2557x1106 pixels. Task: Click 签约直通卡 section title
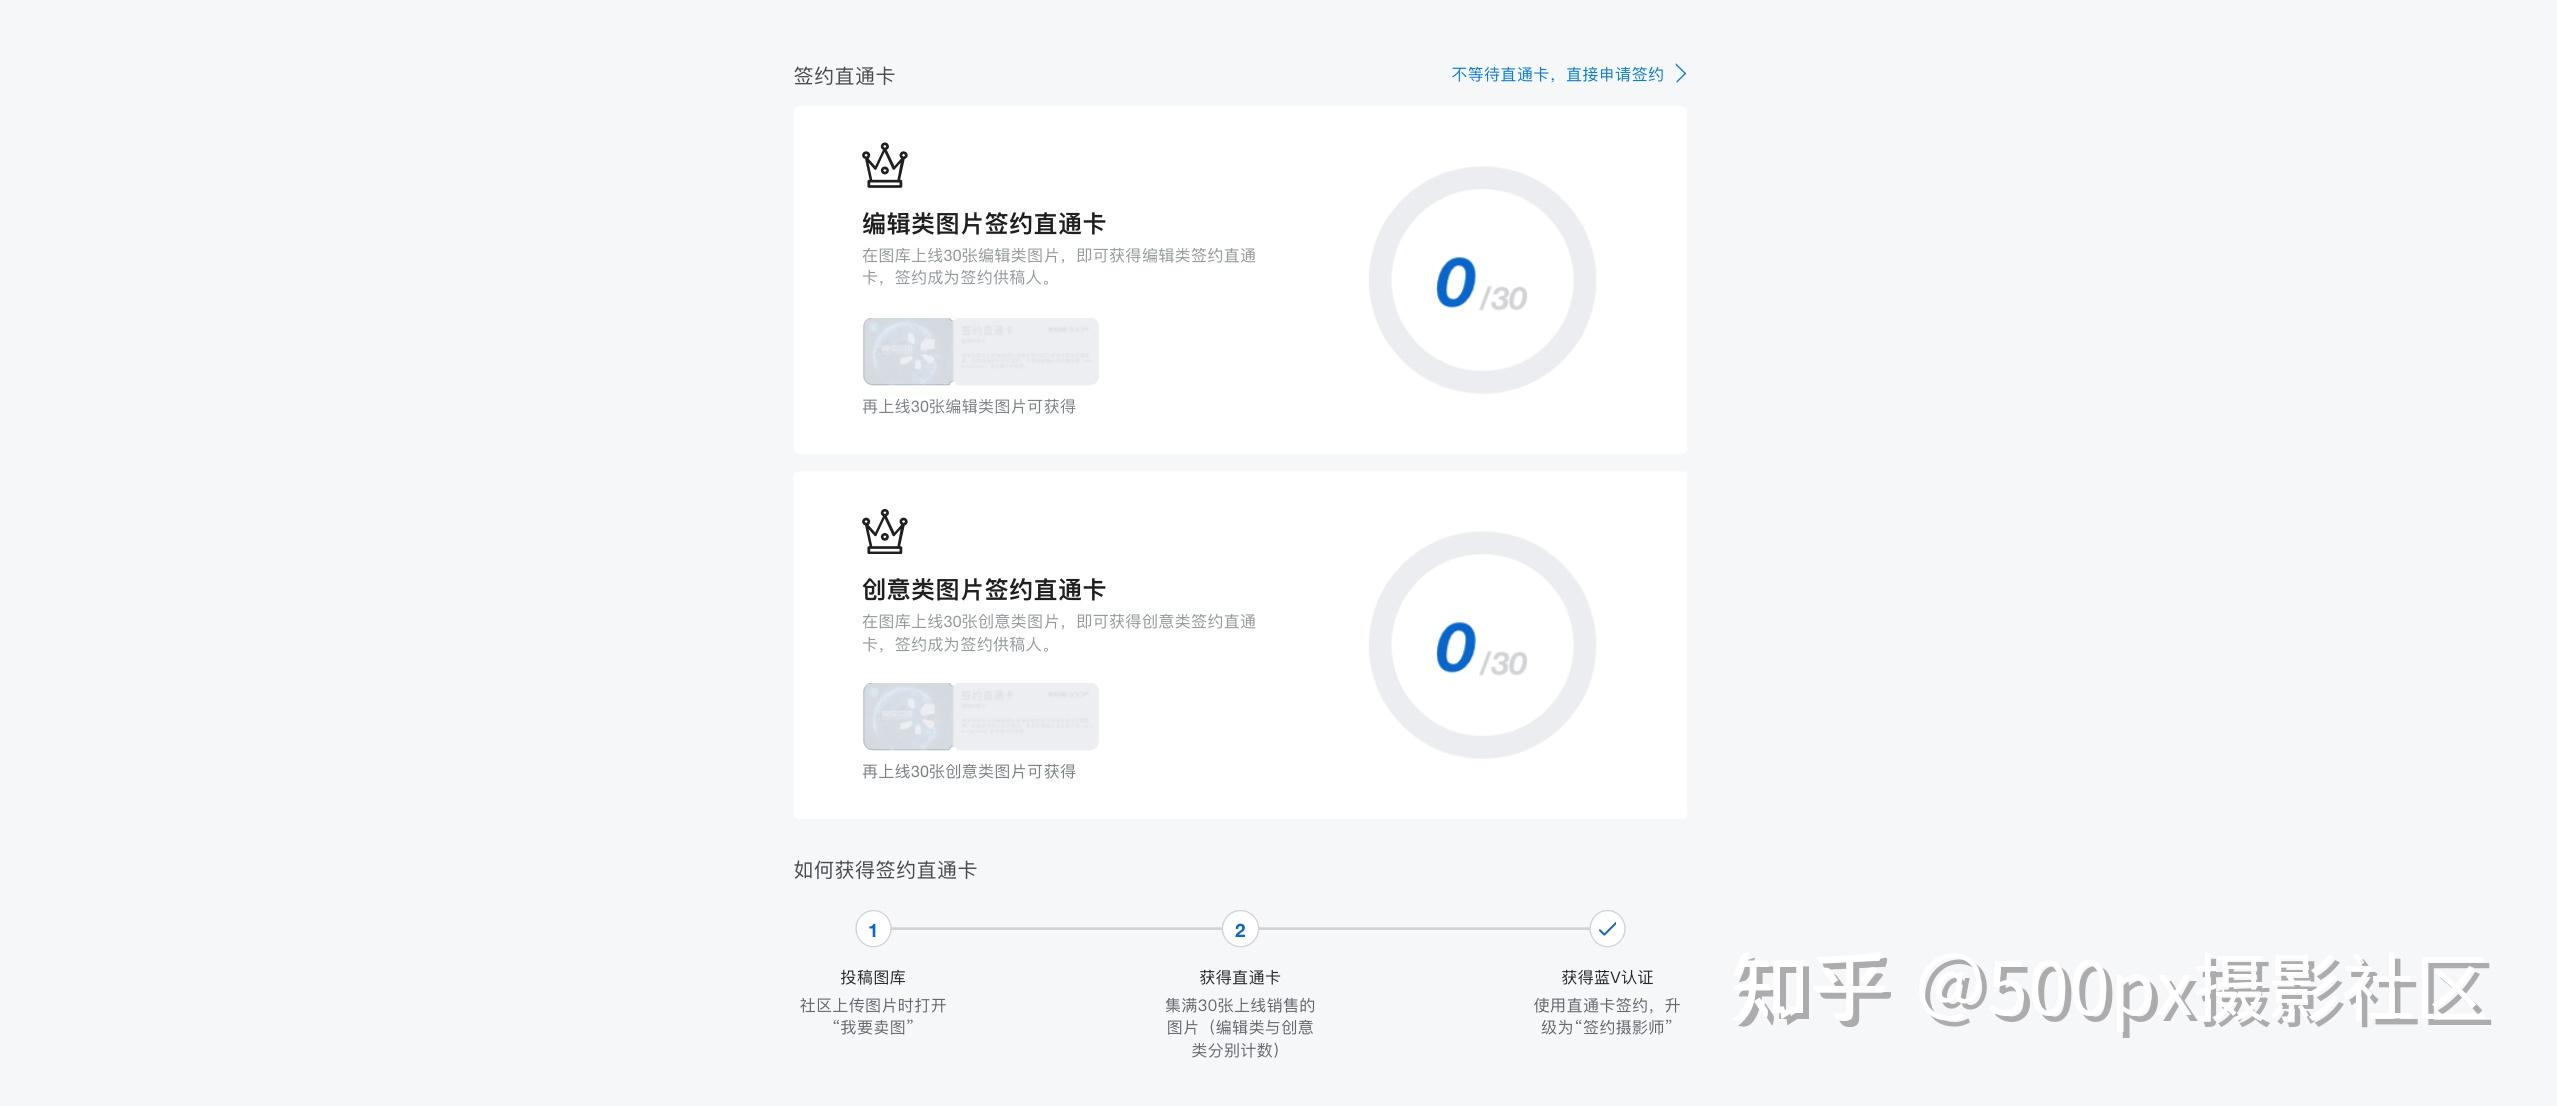(844, 76)
